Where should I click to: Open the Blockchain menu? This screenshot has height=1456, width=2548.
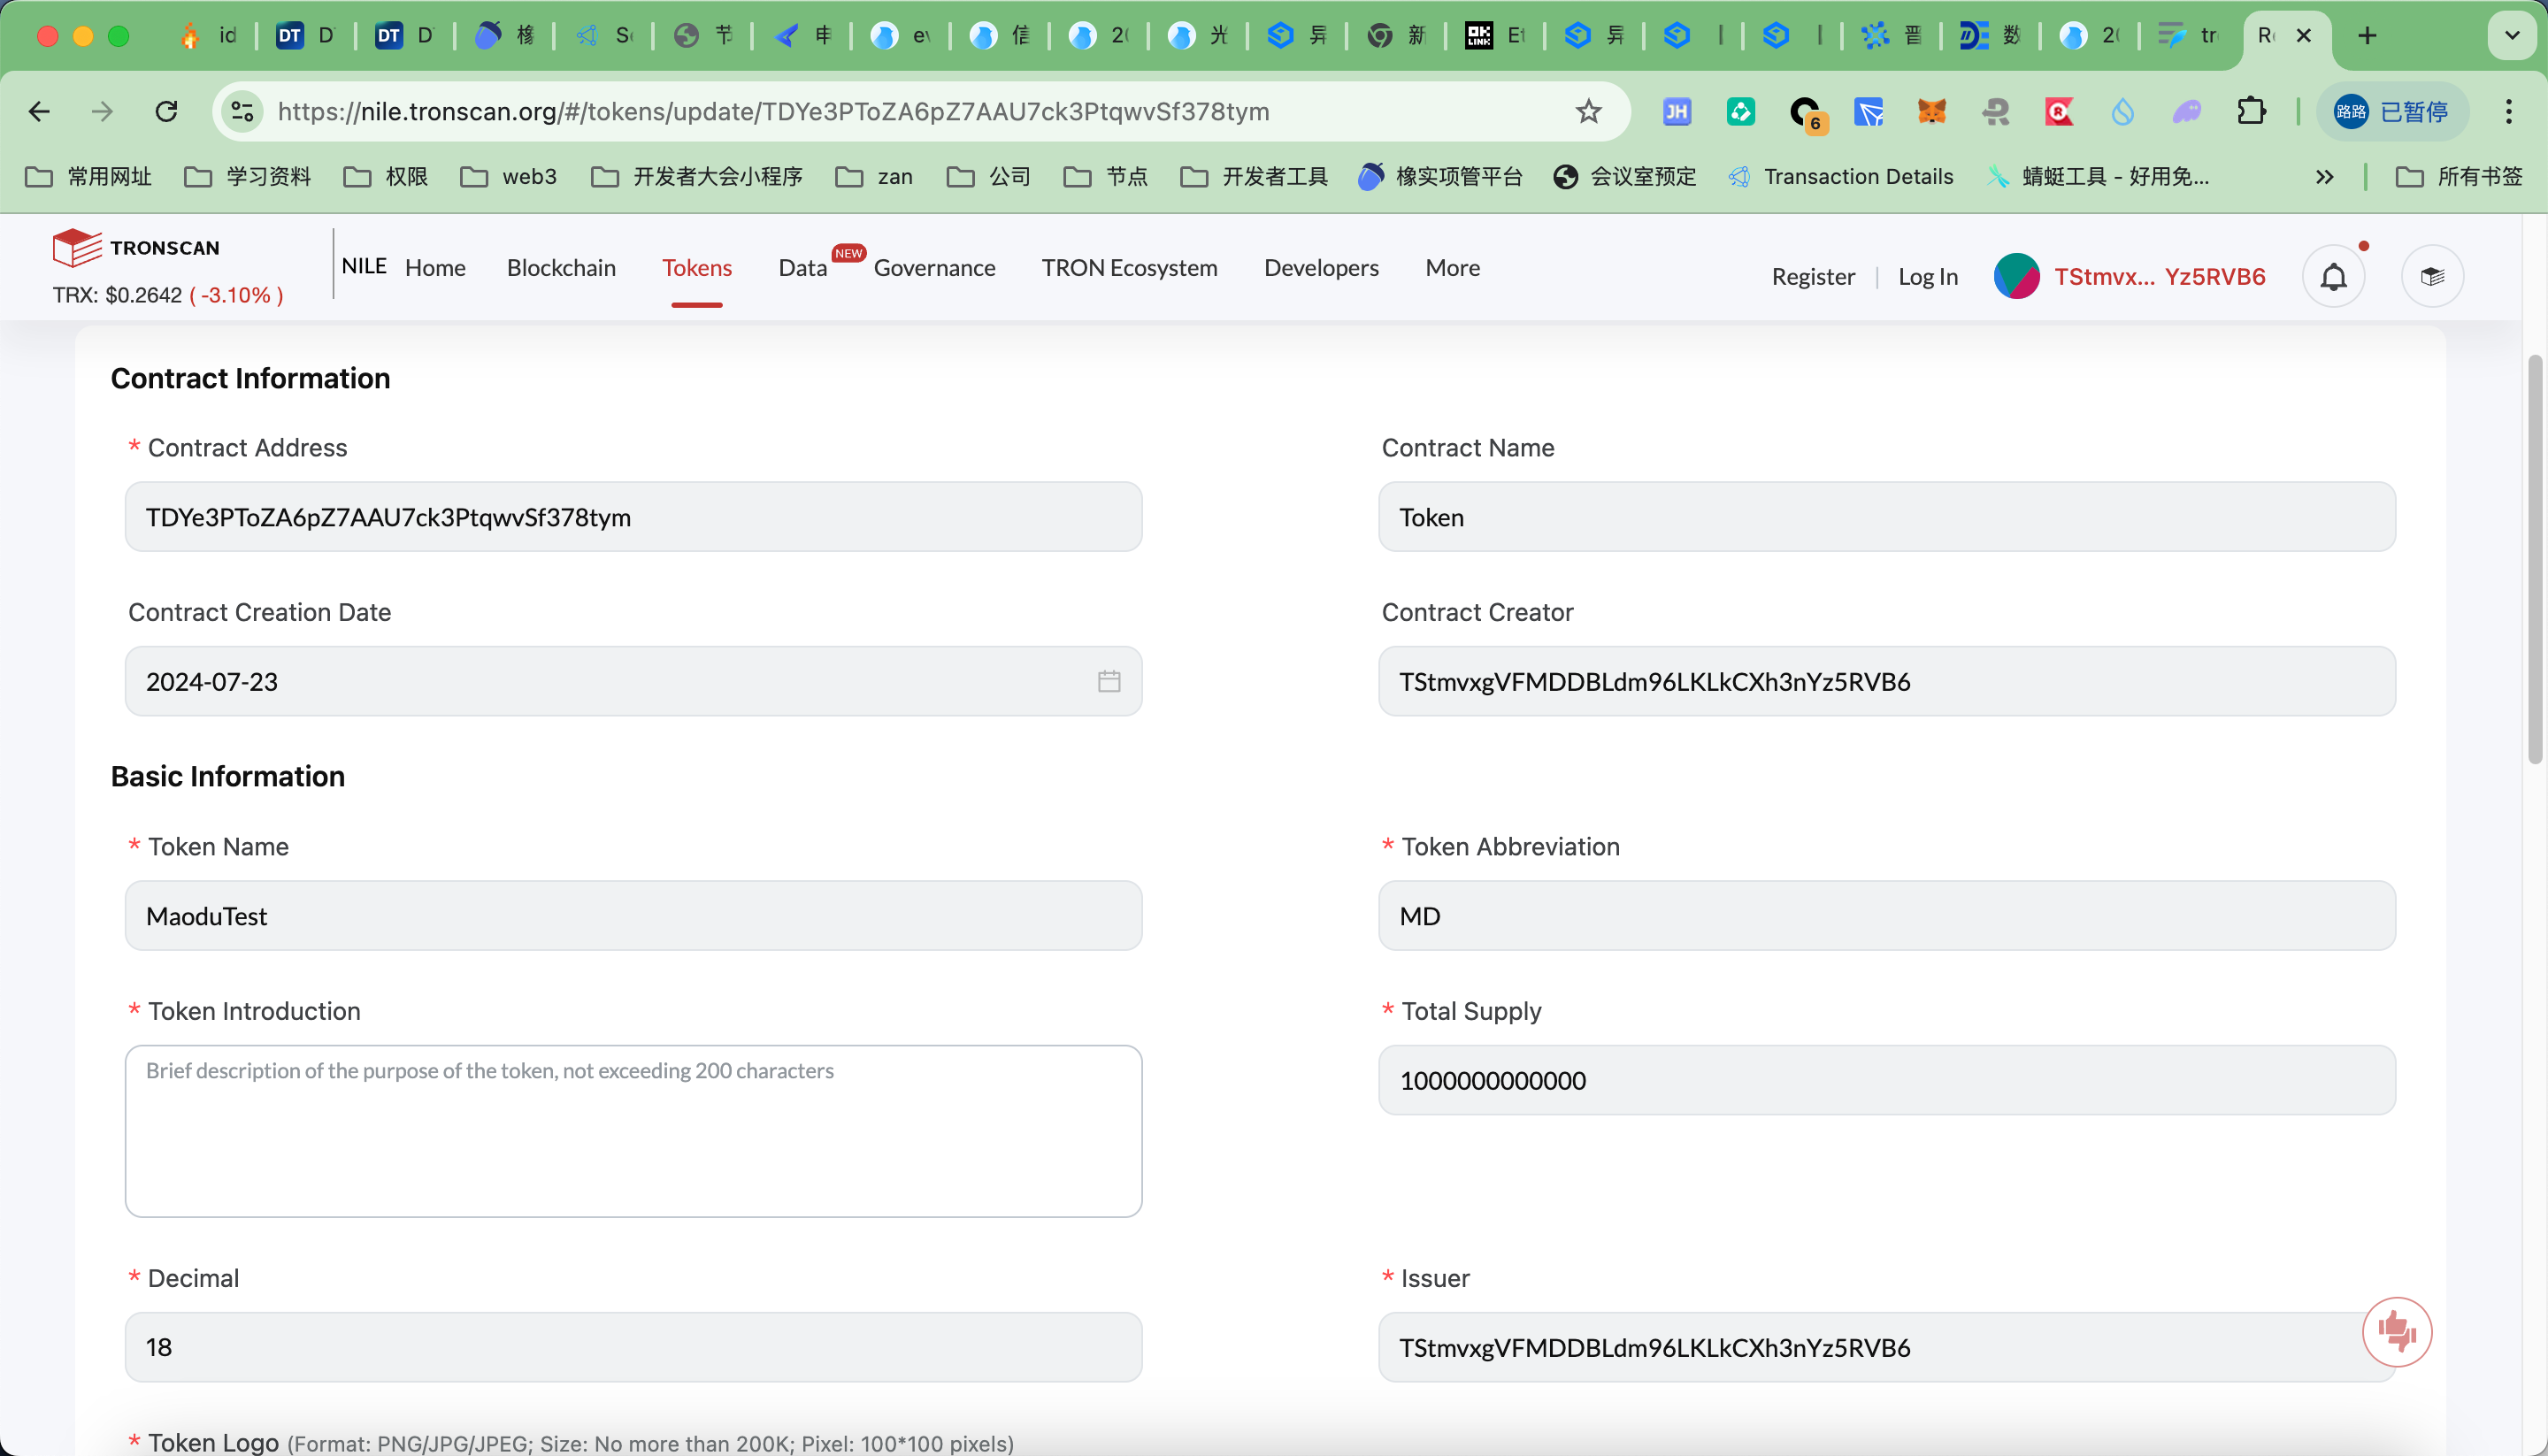click(x=561, y=268)
